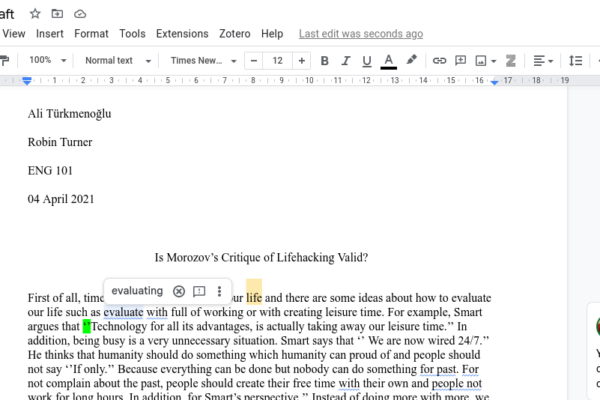The image size is (600, 400).
Task: Open the Normal text style dropdown
Action: tap(115, 61)
